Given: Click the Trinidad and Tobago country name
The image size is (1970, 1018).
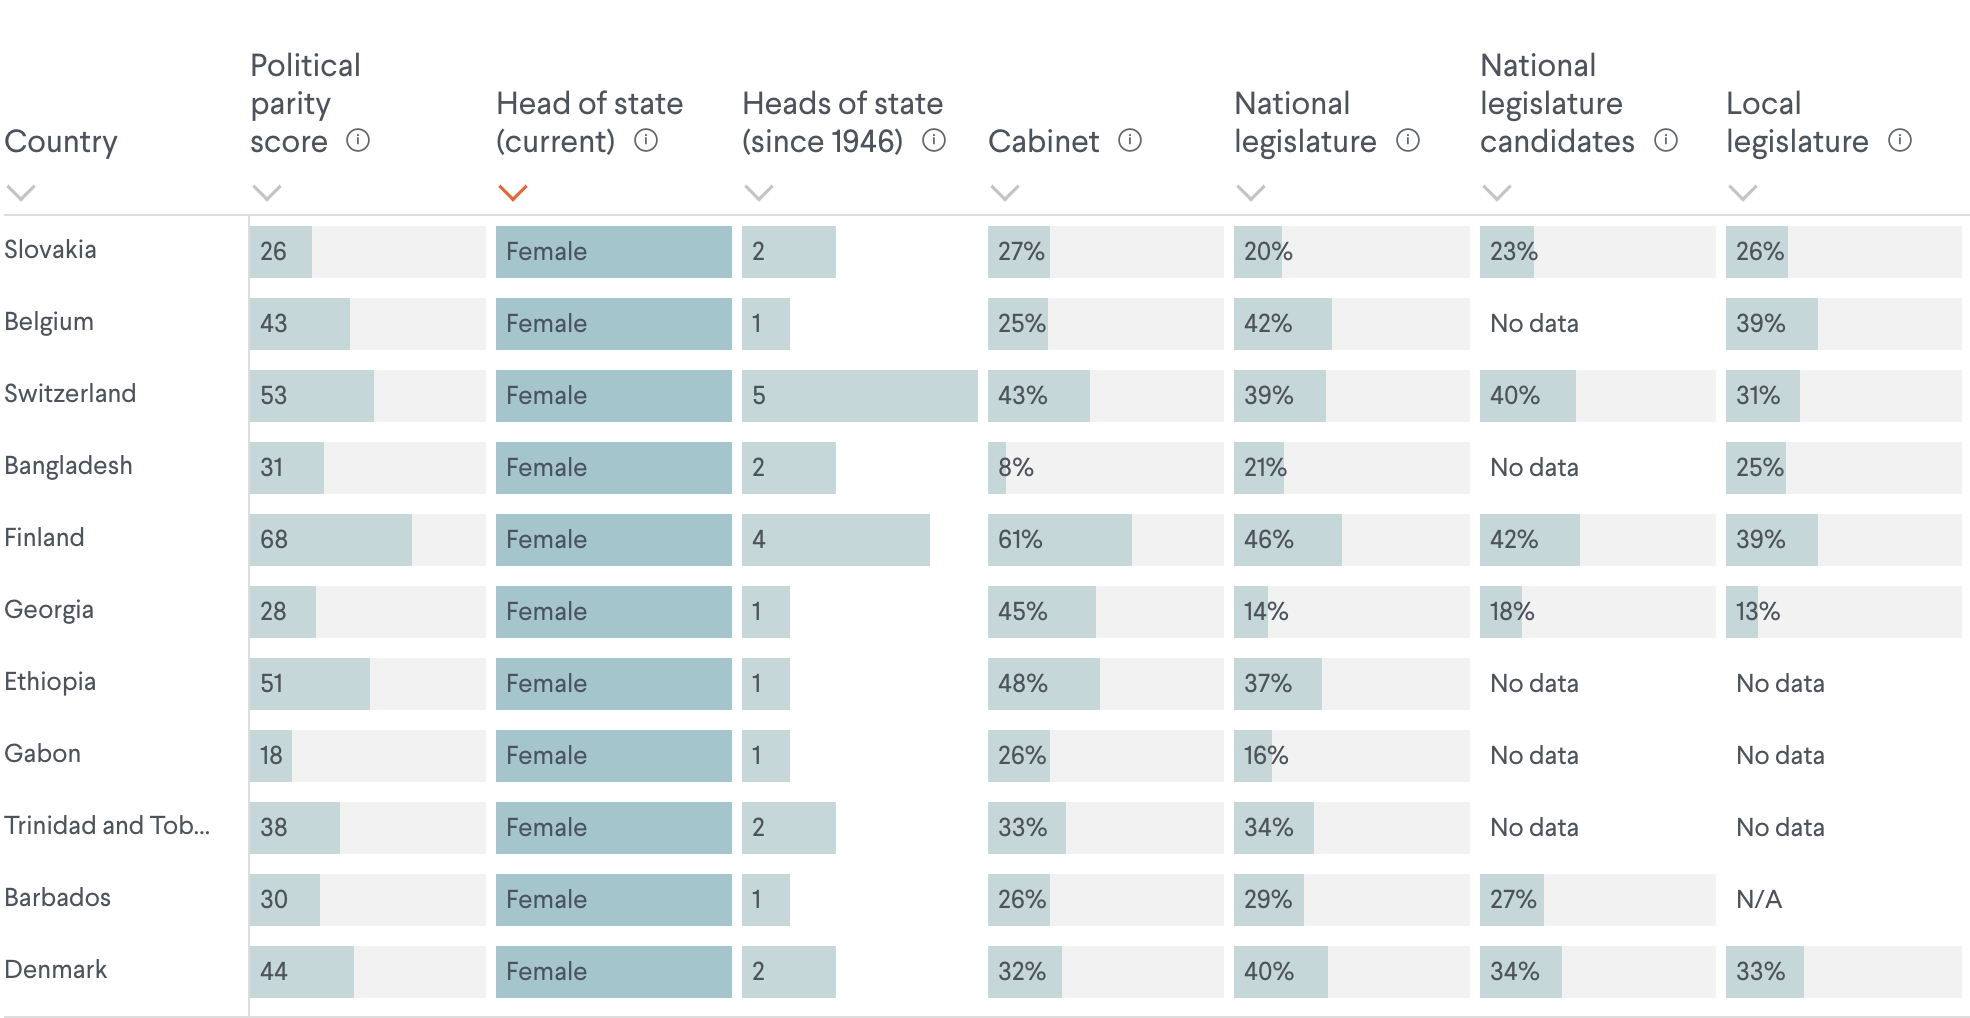Looking at the screenshot, I should tap(107, 826).
